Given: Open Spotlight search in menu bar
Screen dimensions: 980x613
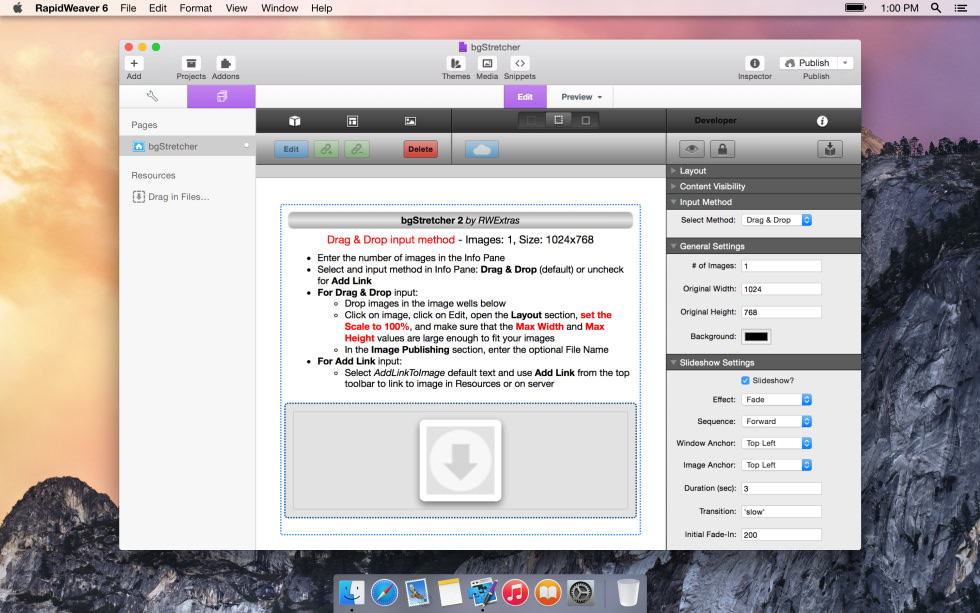Looking at the screenshot, I should click(x=936, y=8).
